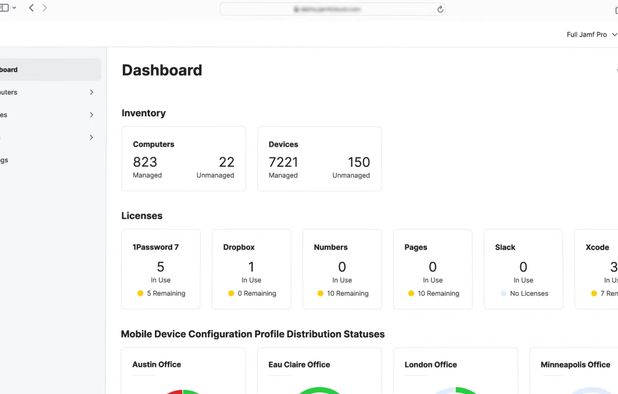Click the Austin Office donut chart

182,391
